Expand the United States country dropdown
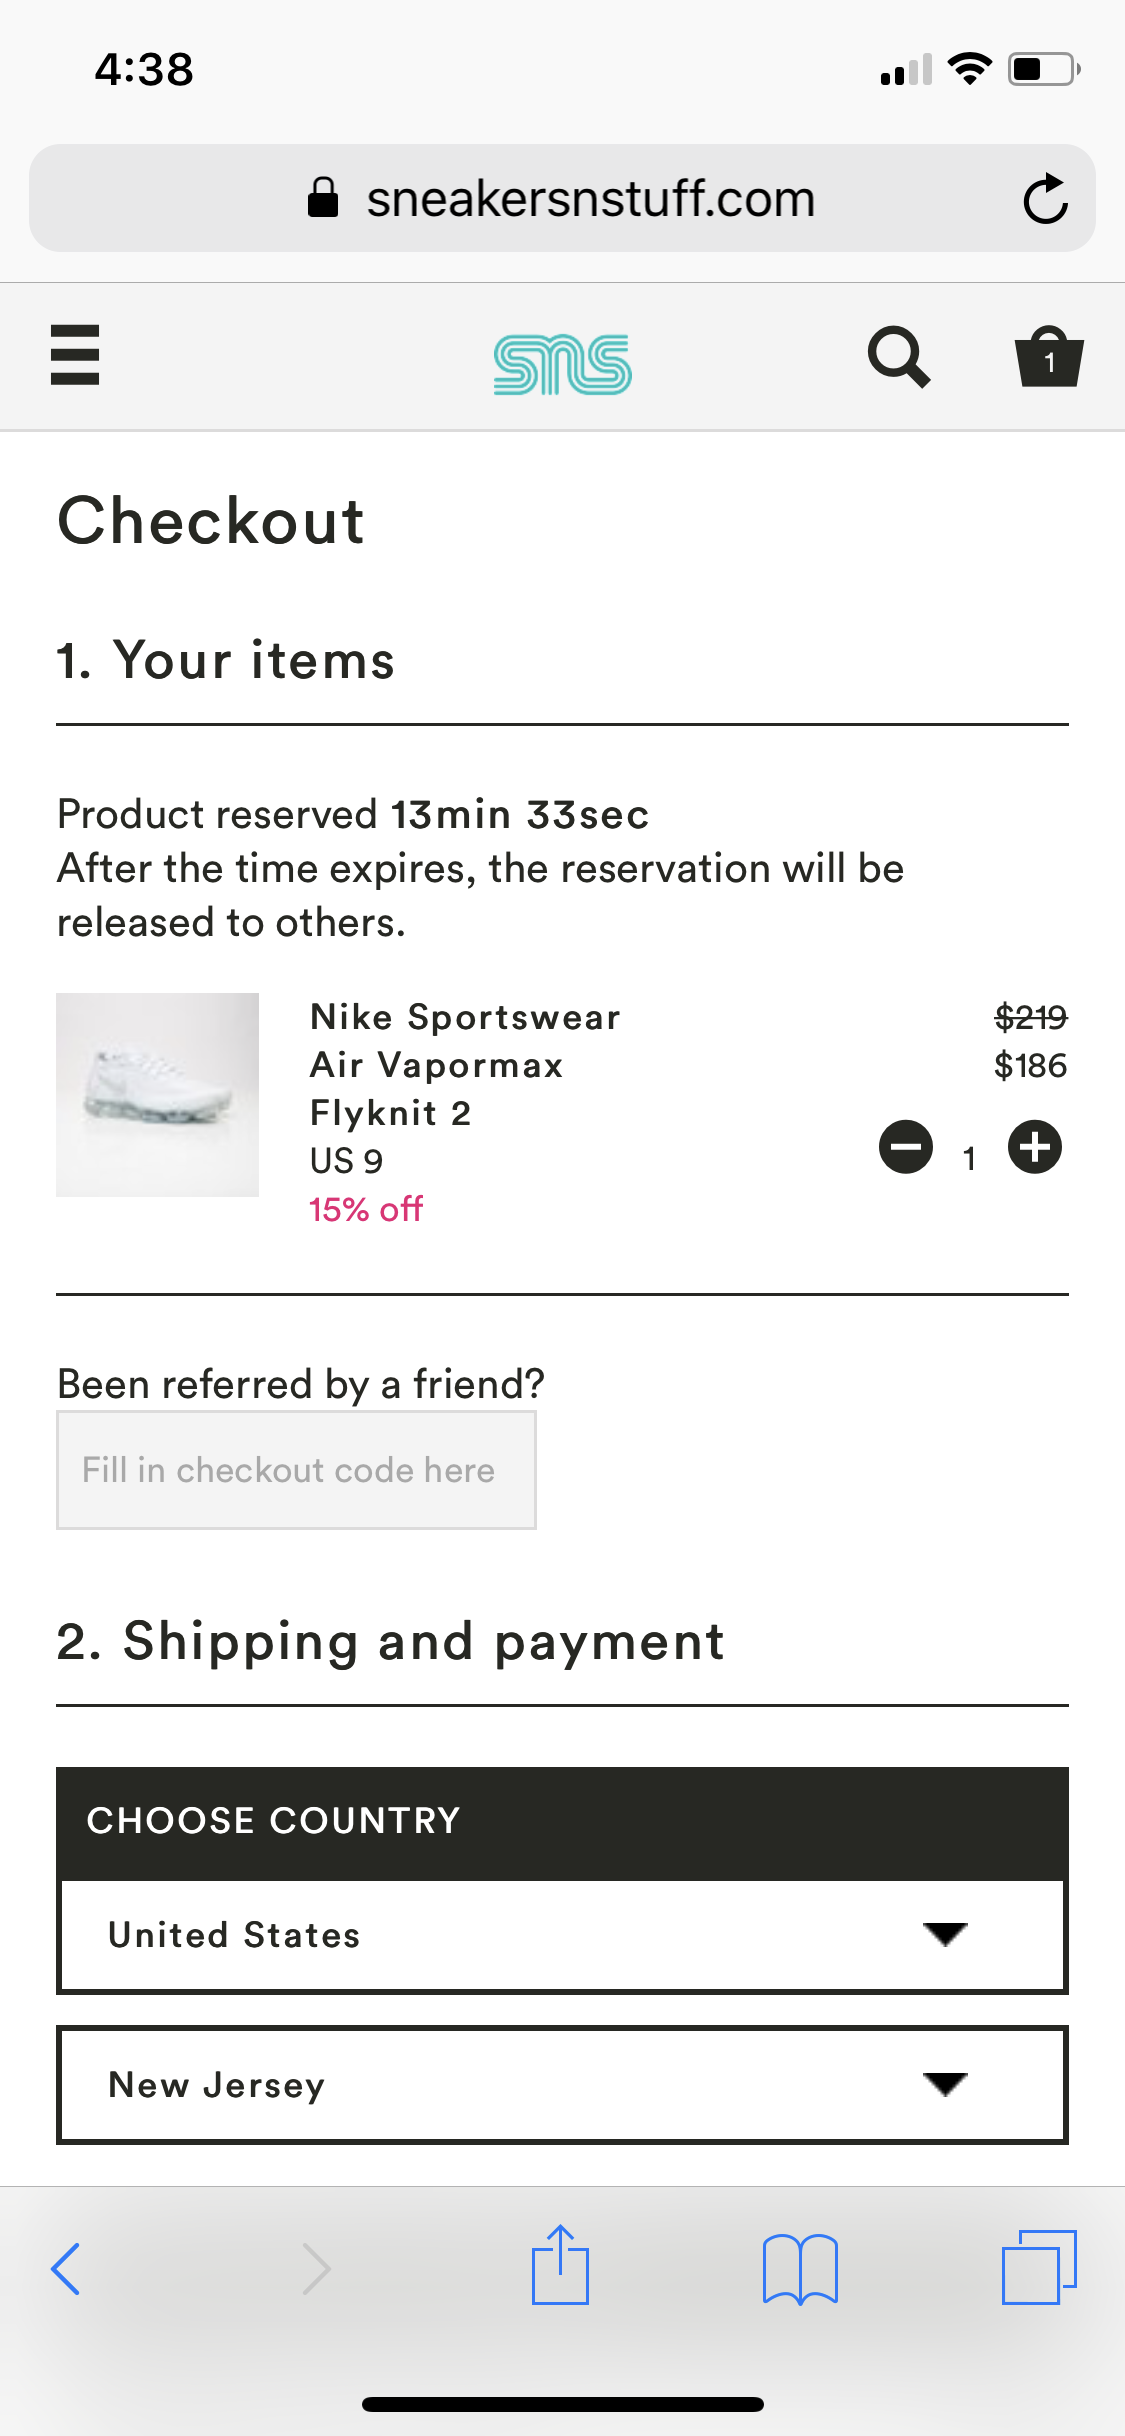The width and height of the screenshot is (1125, 2436). (x=562, y=1936)
